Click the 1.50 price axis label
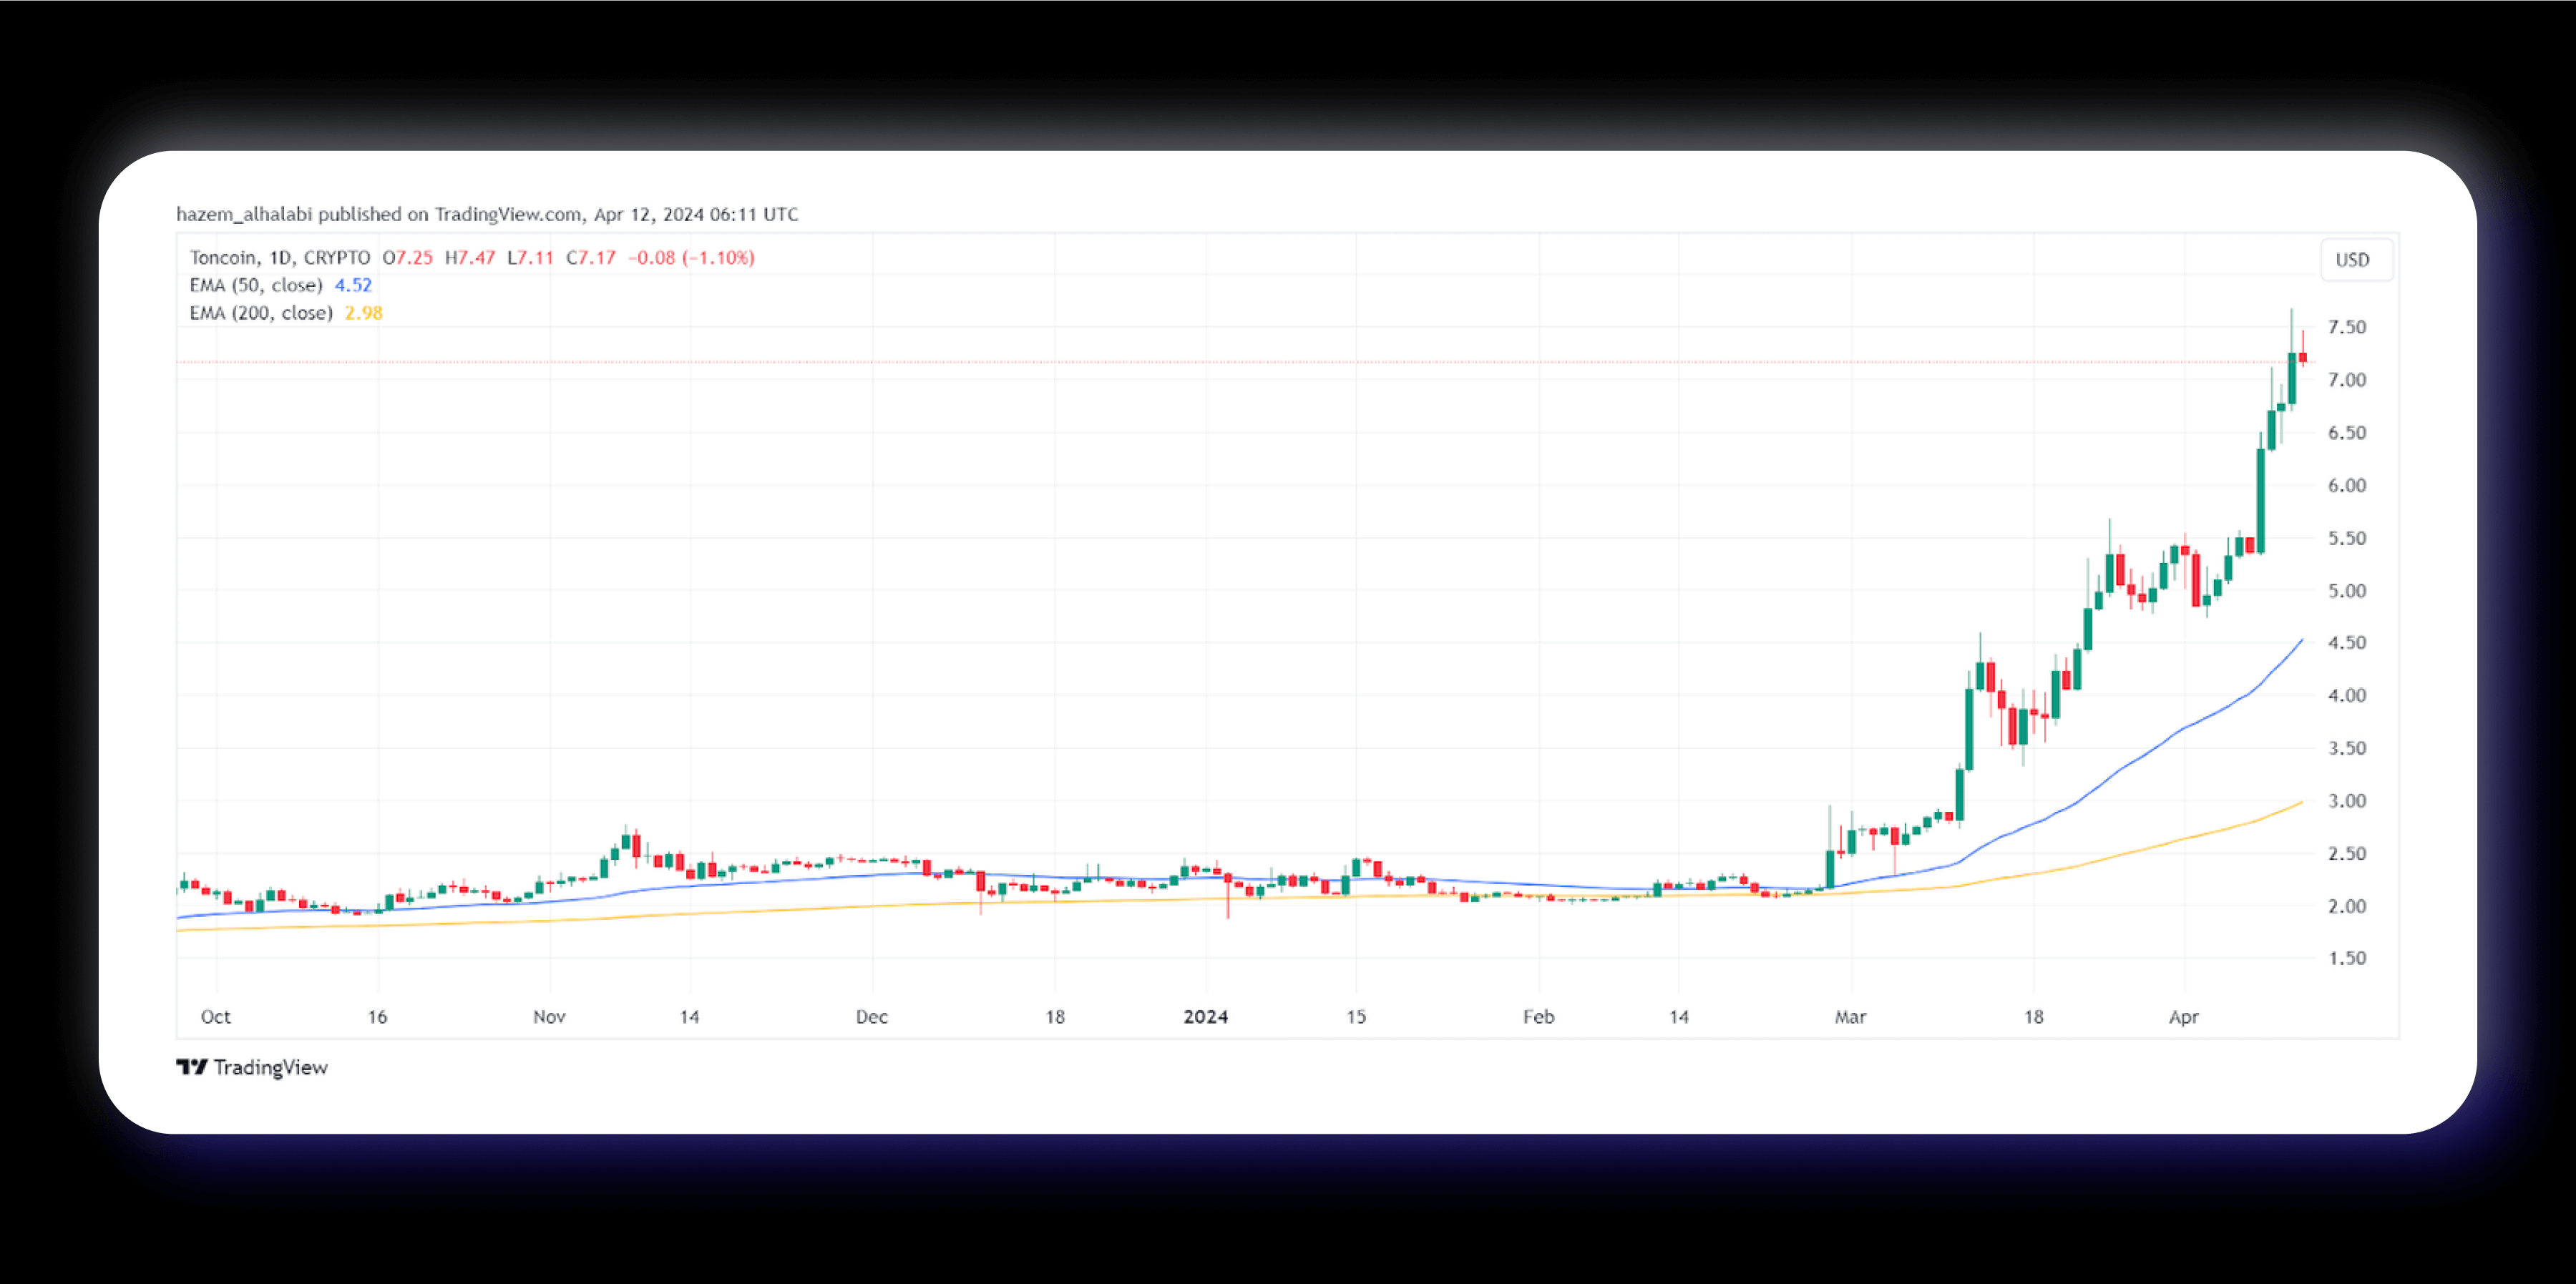This screenshot has width=2576, height=1284. (x=2347, y=958)
